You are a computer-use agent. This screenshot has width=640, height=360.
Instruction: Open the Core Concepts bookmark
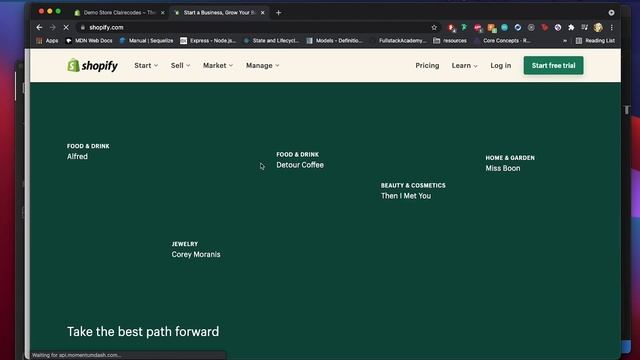coord(502,40)
